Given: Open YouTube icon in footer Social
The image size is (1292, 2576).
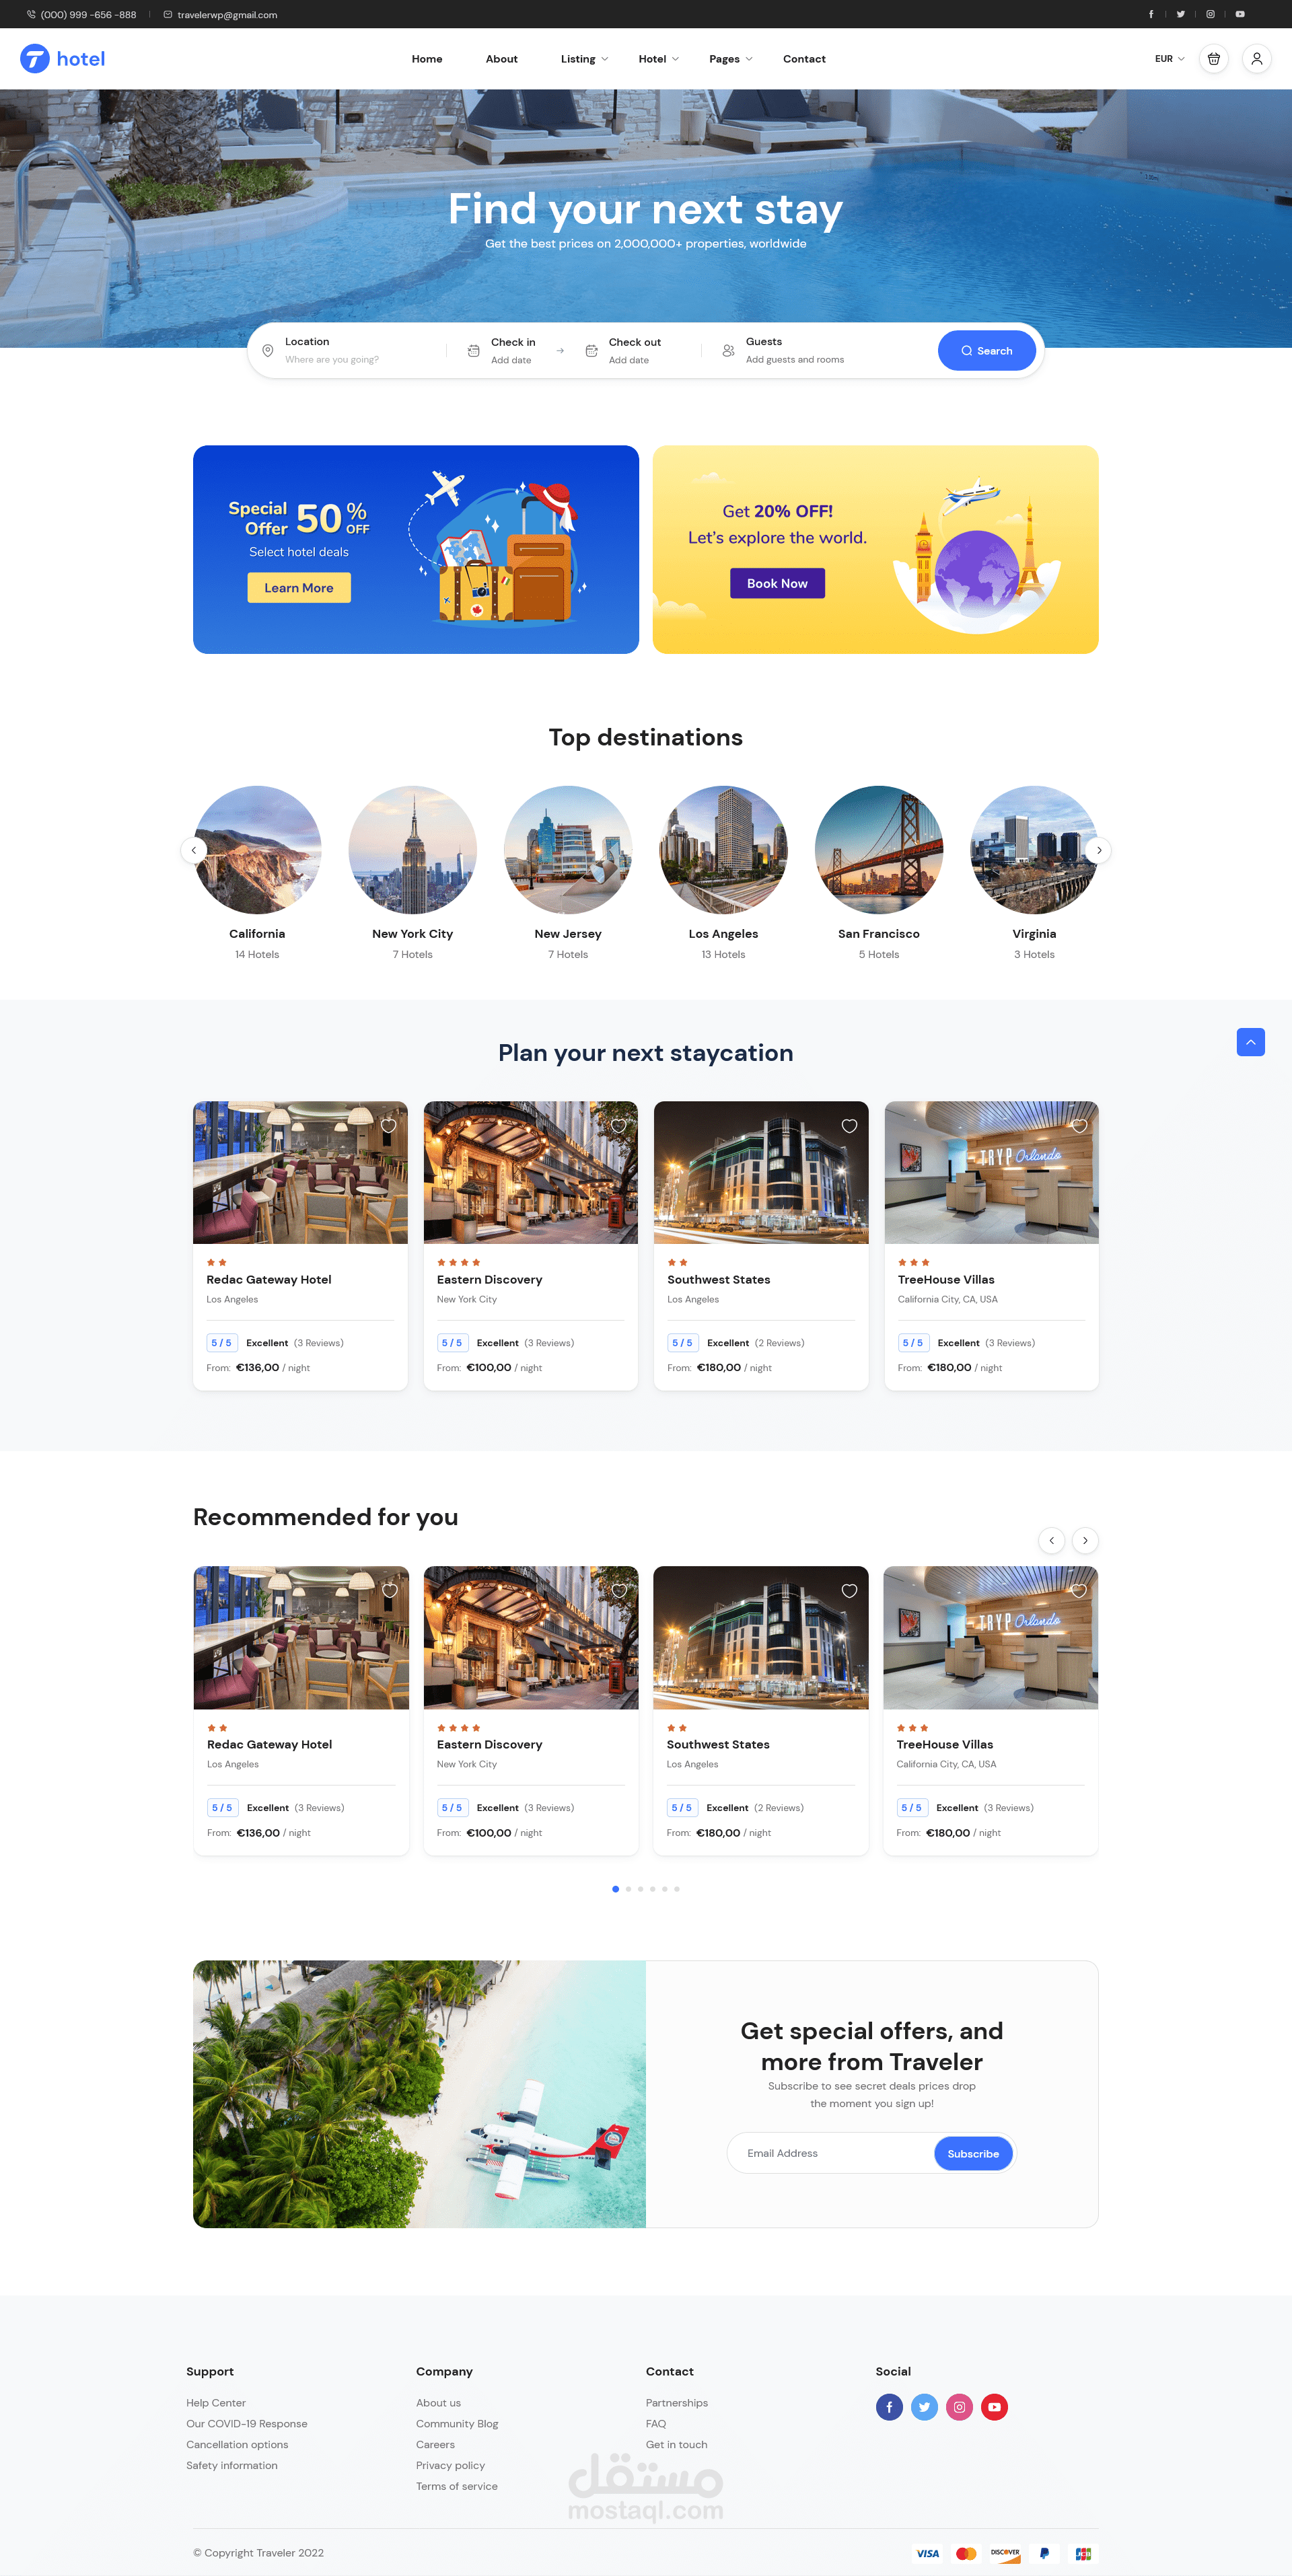Looking at the screenshot, I should click(x=994, y=2407).
